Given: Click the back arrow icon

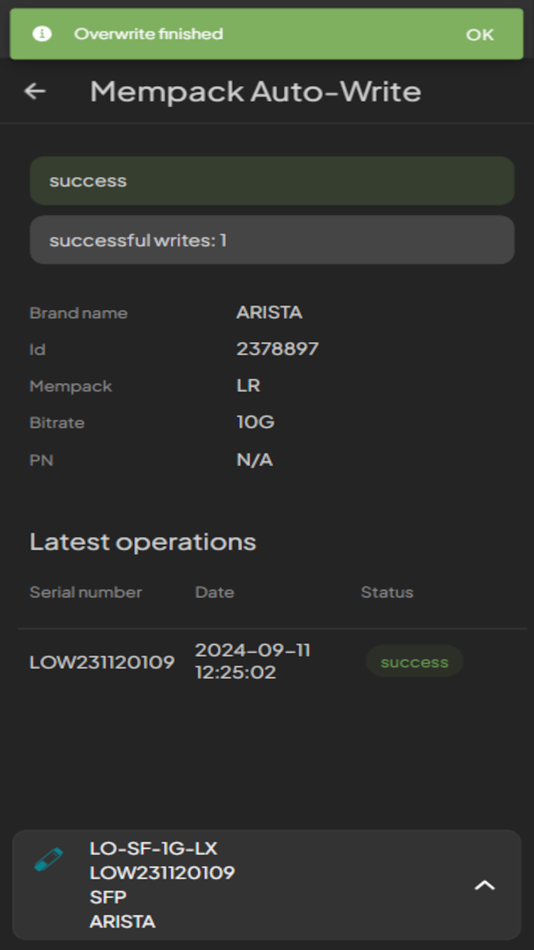Looking at the screenshot, I should [x=35, y=91].
